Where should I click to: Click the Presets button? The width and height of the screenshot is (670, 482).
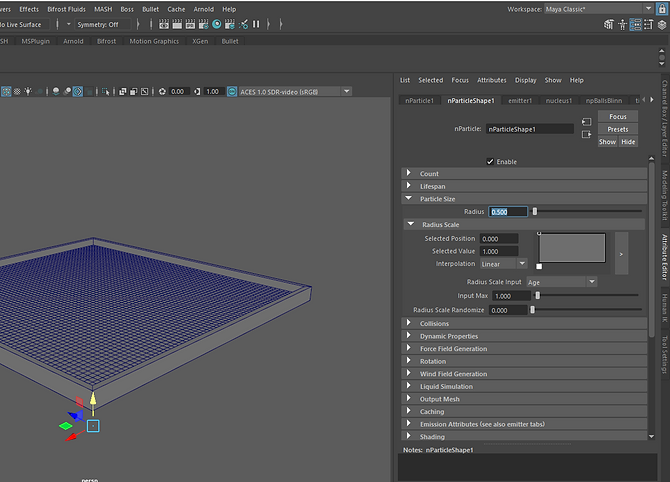[617, 129]
